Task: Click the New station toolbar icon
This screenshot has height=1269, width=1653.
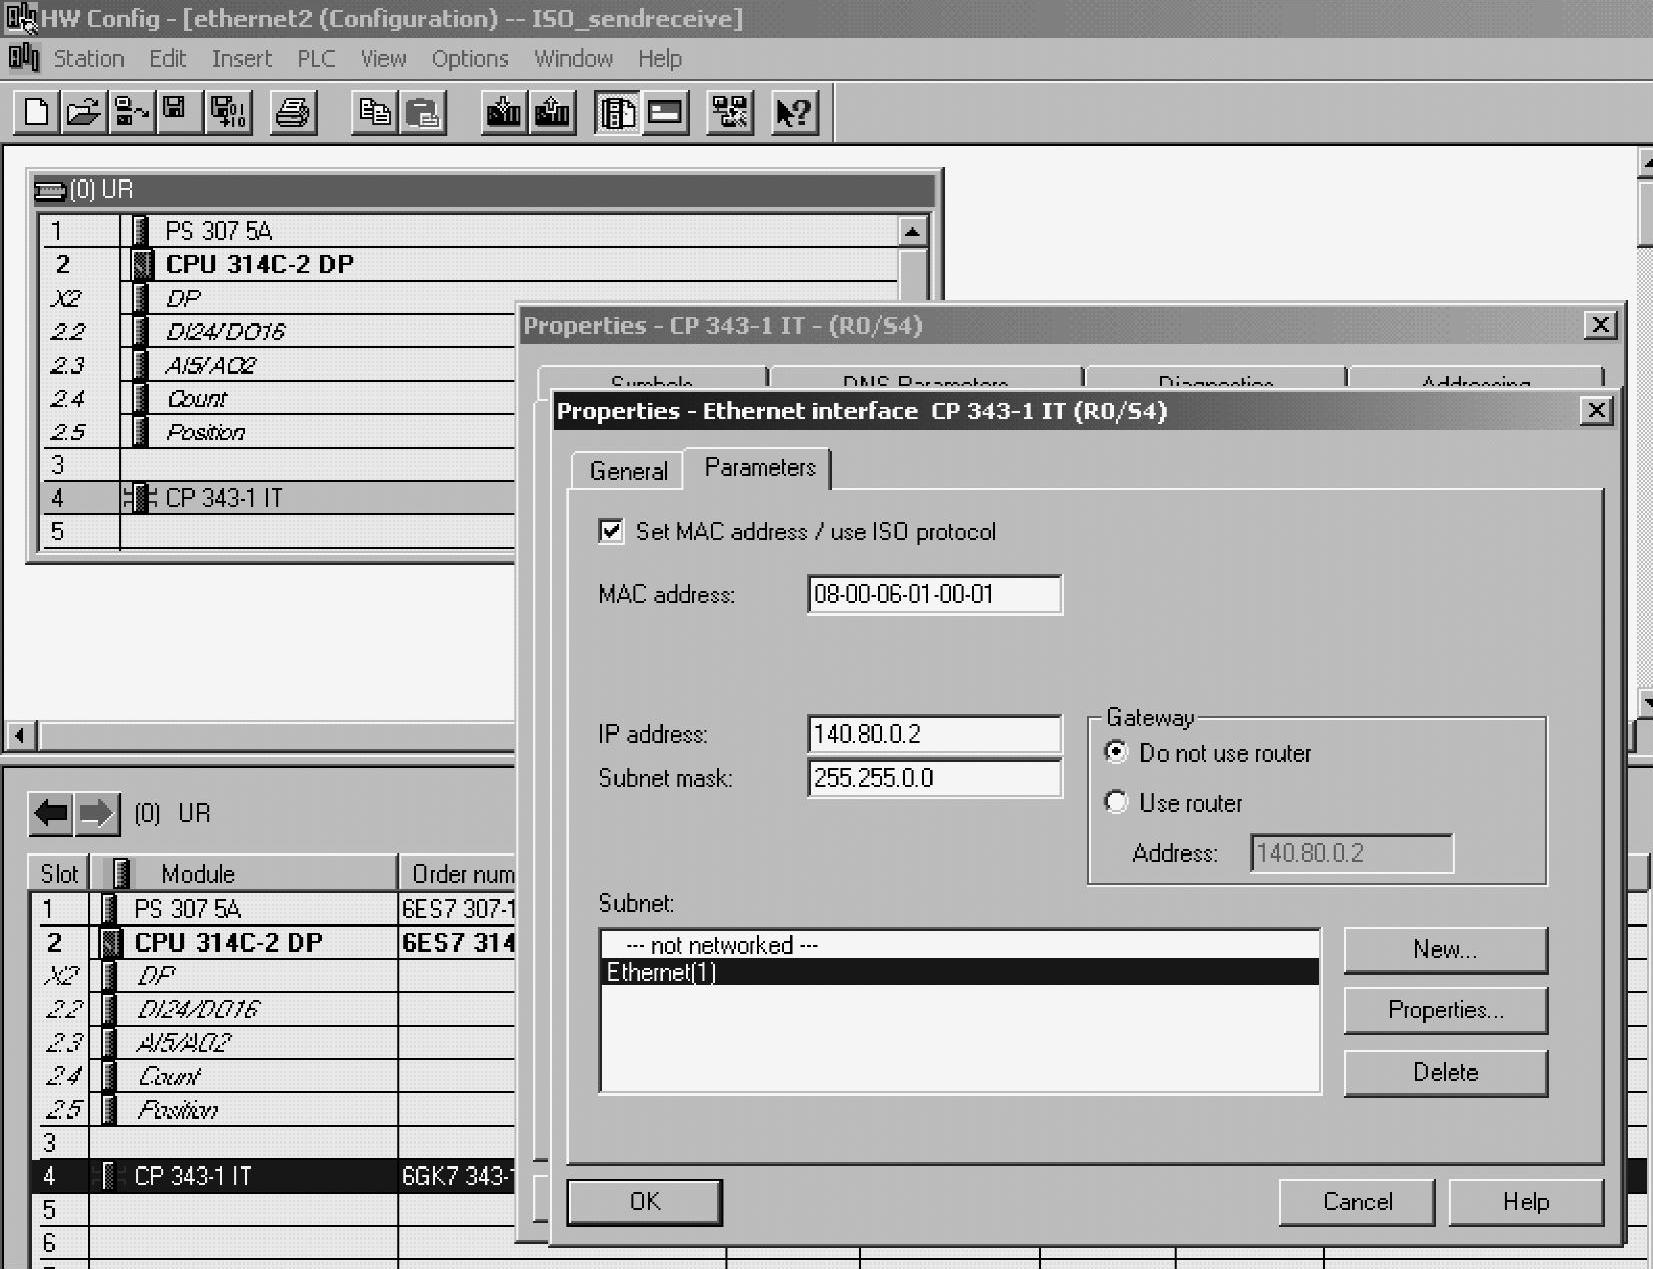Action: tap(36, 111)
